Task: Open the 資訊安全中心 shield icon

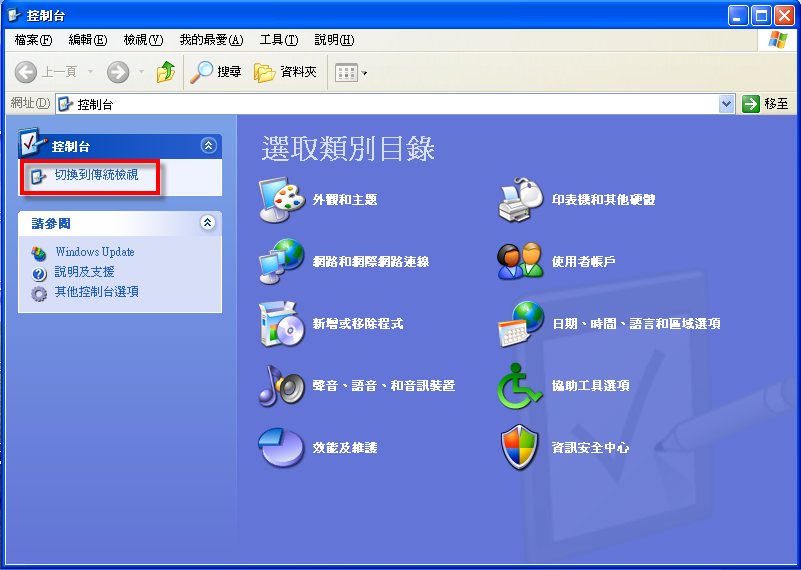Action: point(520,448)
